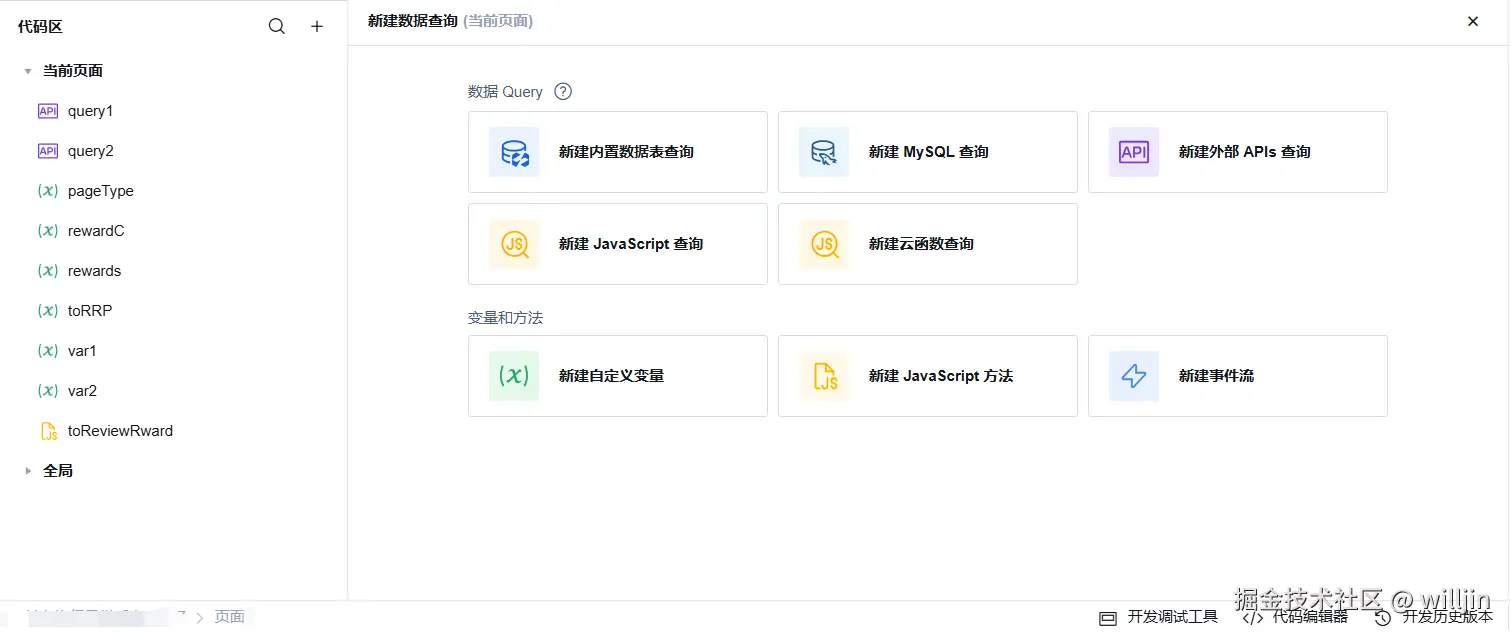
Task: Click the 云函数查询 JS search icon
Action: pyautogui.click(x=824, y=244)
